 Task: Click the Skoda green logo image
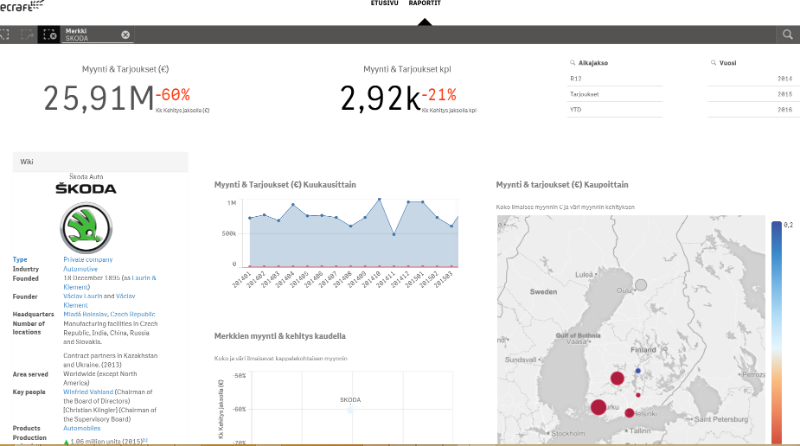86,228
